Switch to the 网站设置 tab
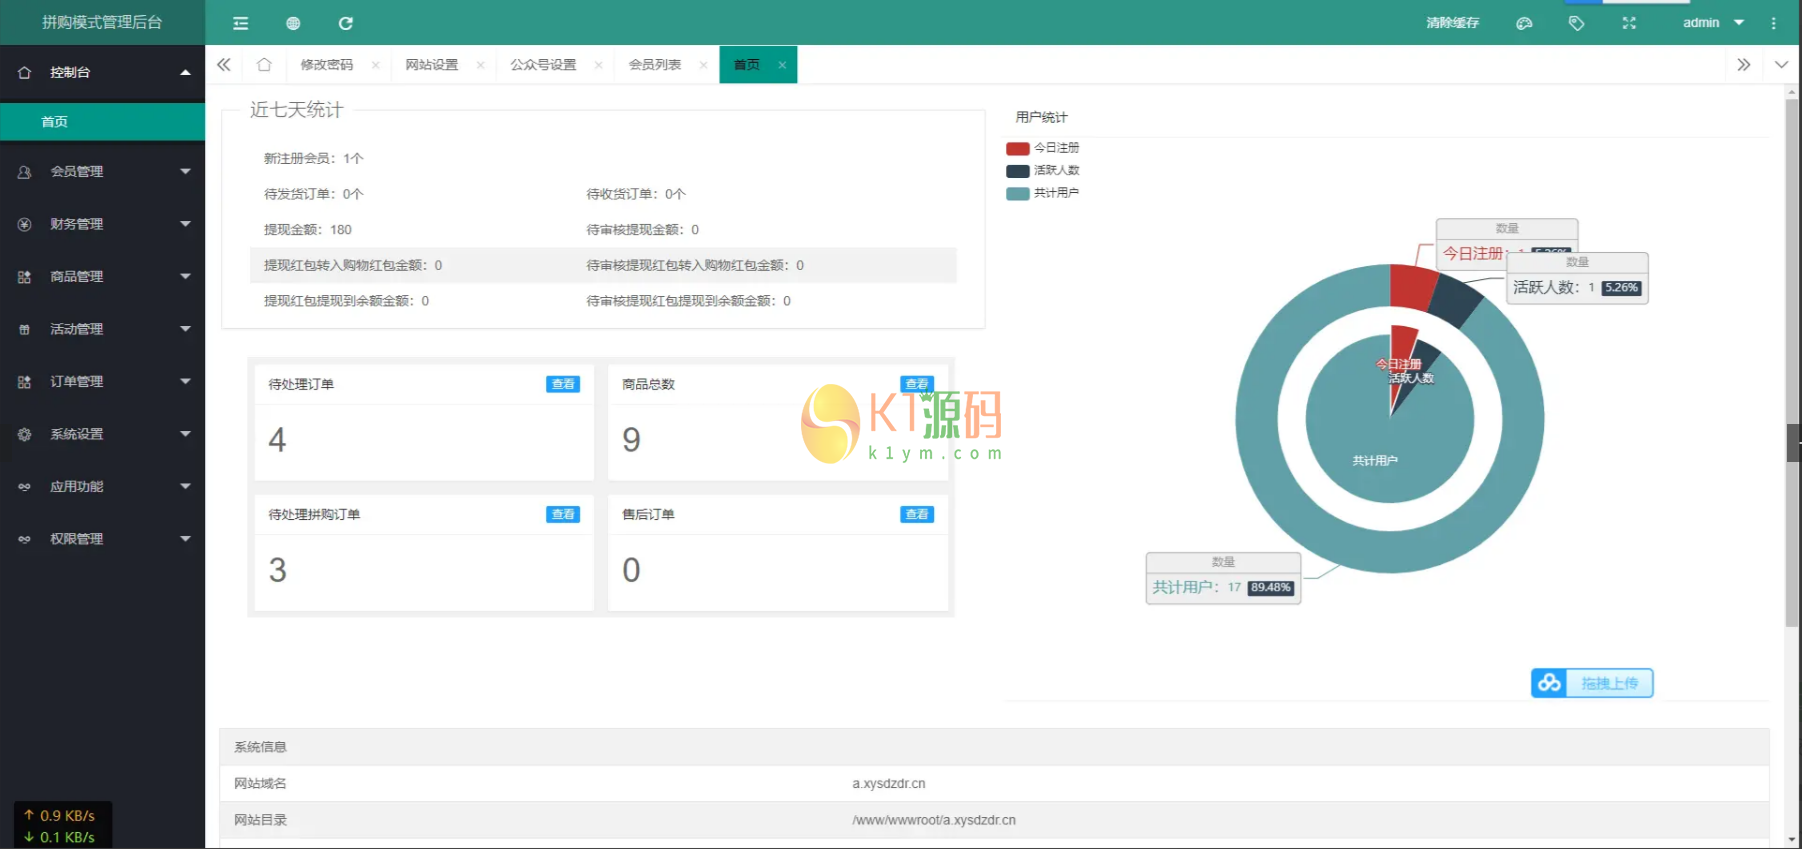The image size is (1802, 849). pyautogui.click(x=431, y=65)
